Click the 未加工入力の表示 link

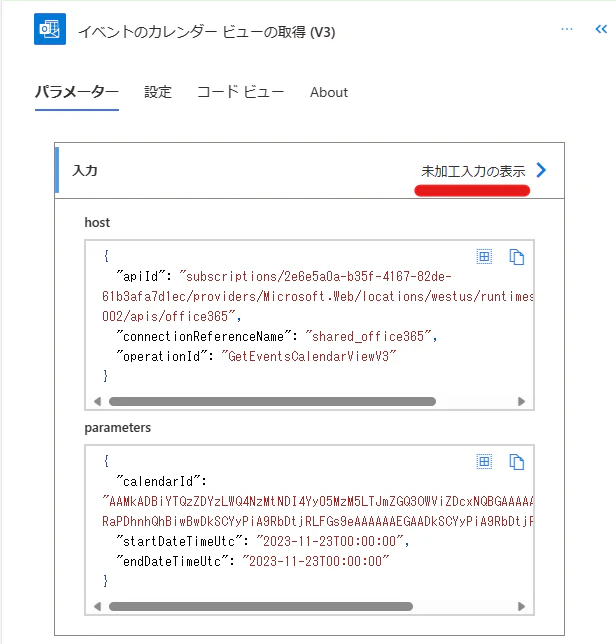pyautogui.click(x=473, y=171)
